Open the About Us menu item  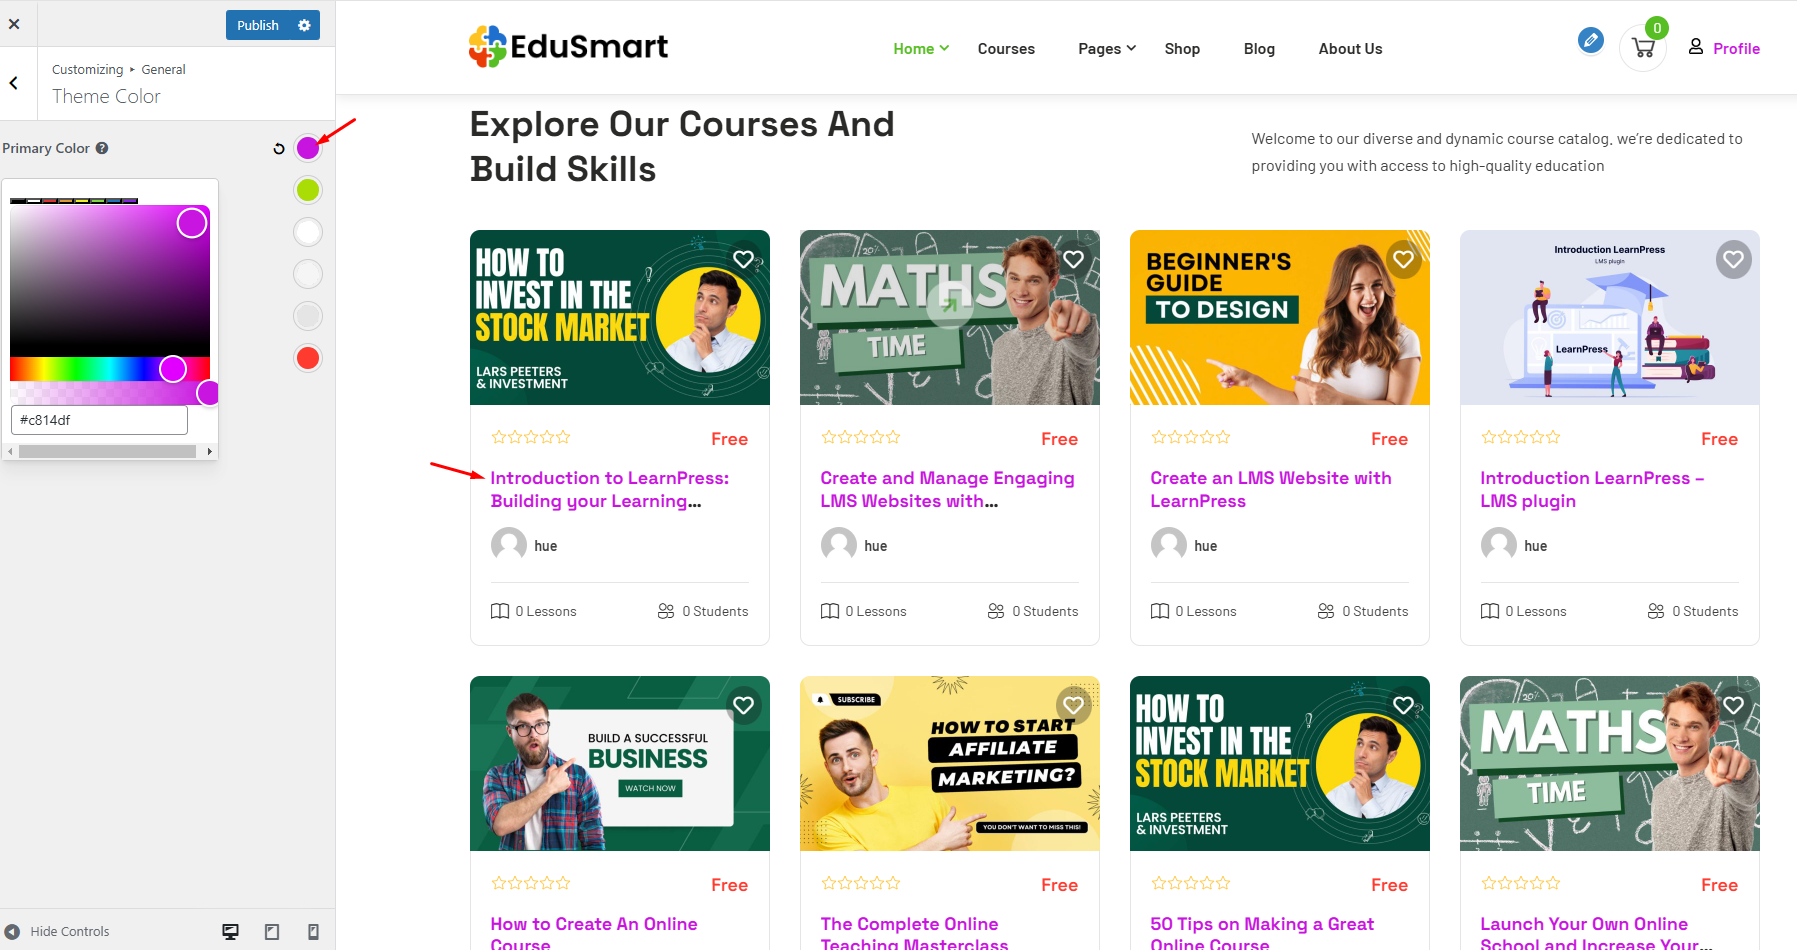pos(1350,48)
